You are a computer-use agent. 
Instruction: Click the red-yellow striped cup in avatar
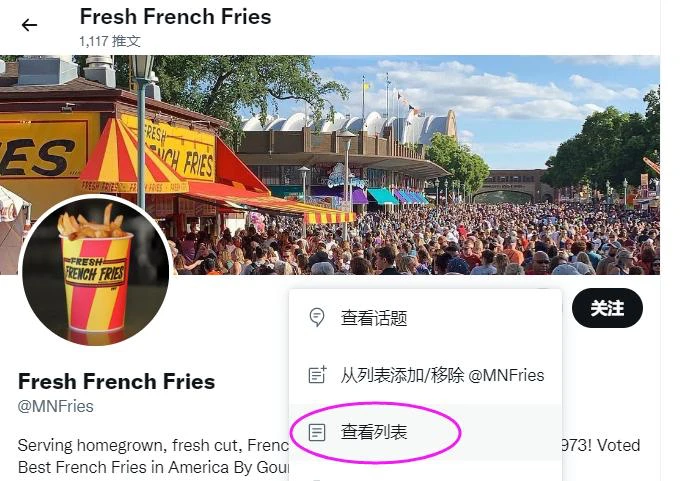[x=95, y=282]
